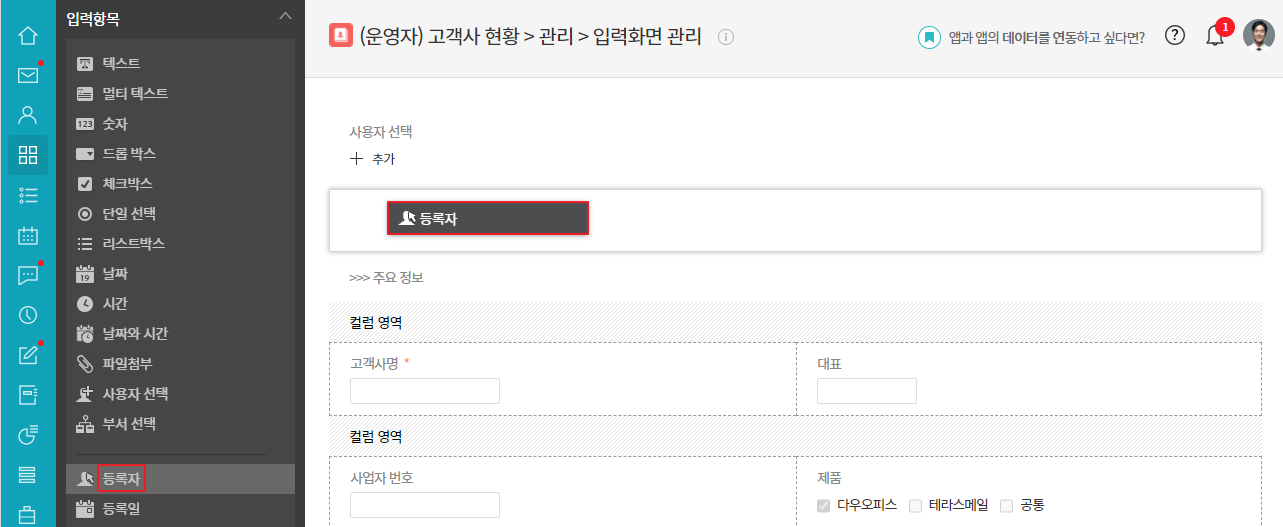Toggle the 다우오피스 checkbox
The height and width of the screenshot is (527, 1283).
pyautogui.click(x=824, y=506)
